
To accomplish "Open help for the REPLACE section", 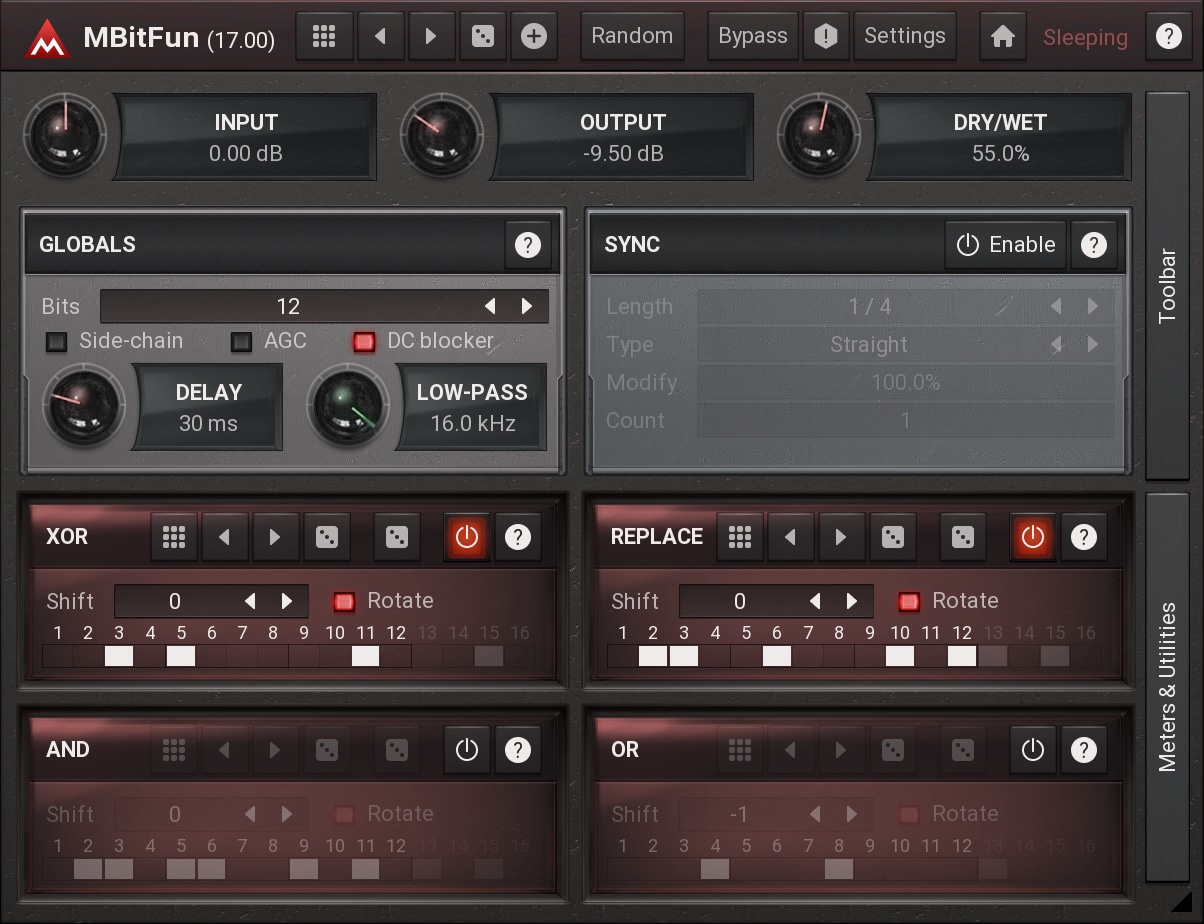I will tap(1083, 537).
